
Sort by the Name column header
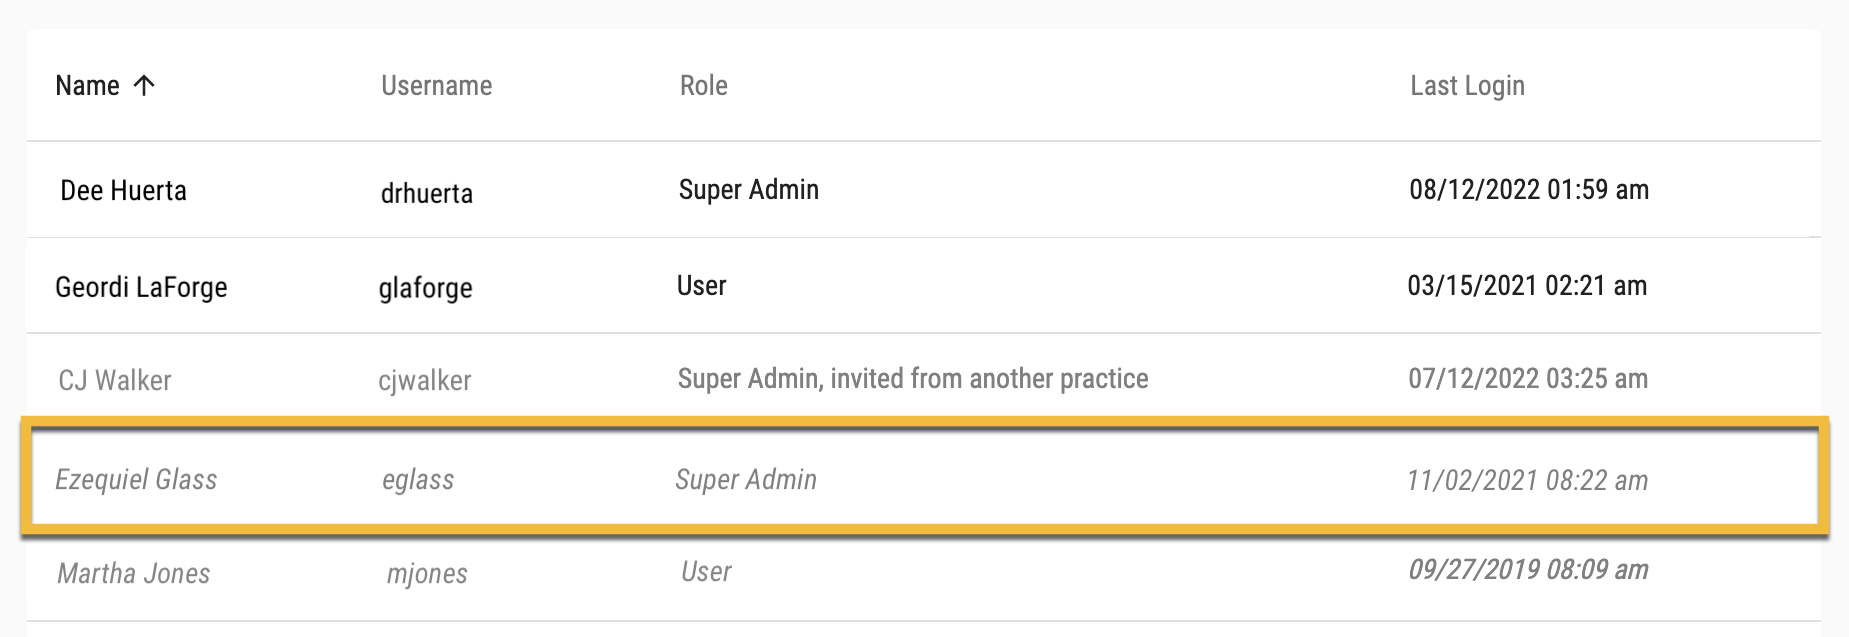click(x=87, y=86)
